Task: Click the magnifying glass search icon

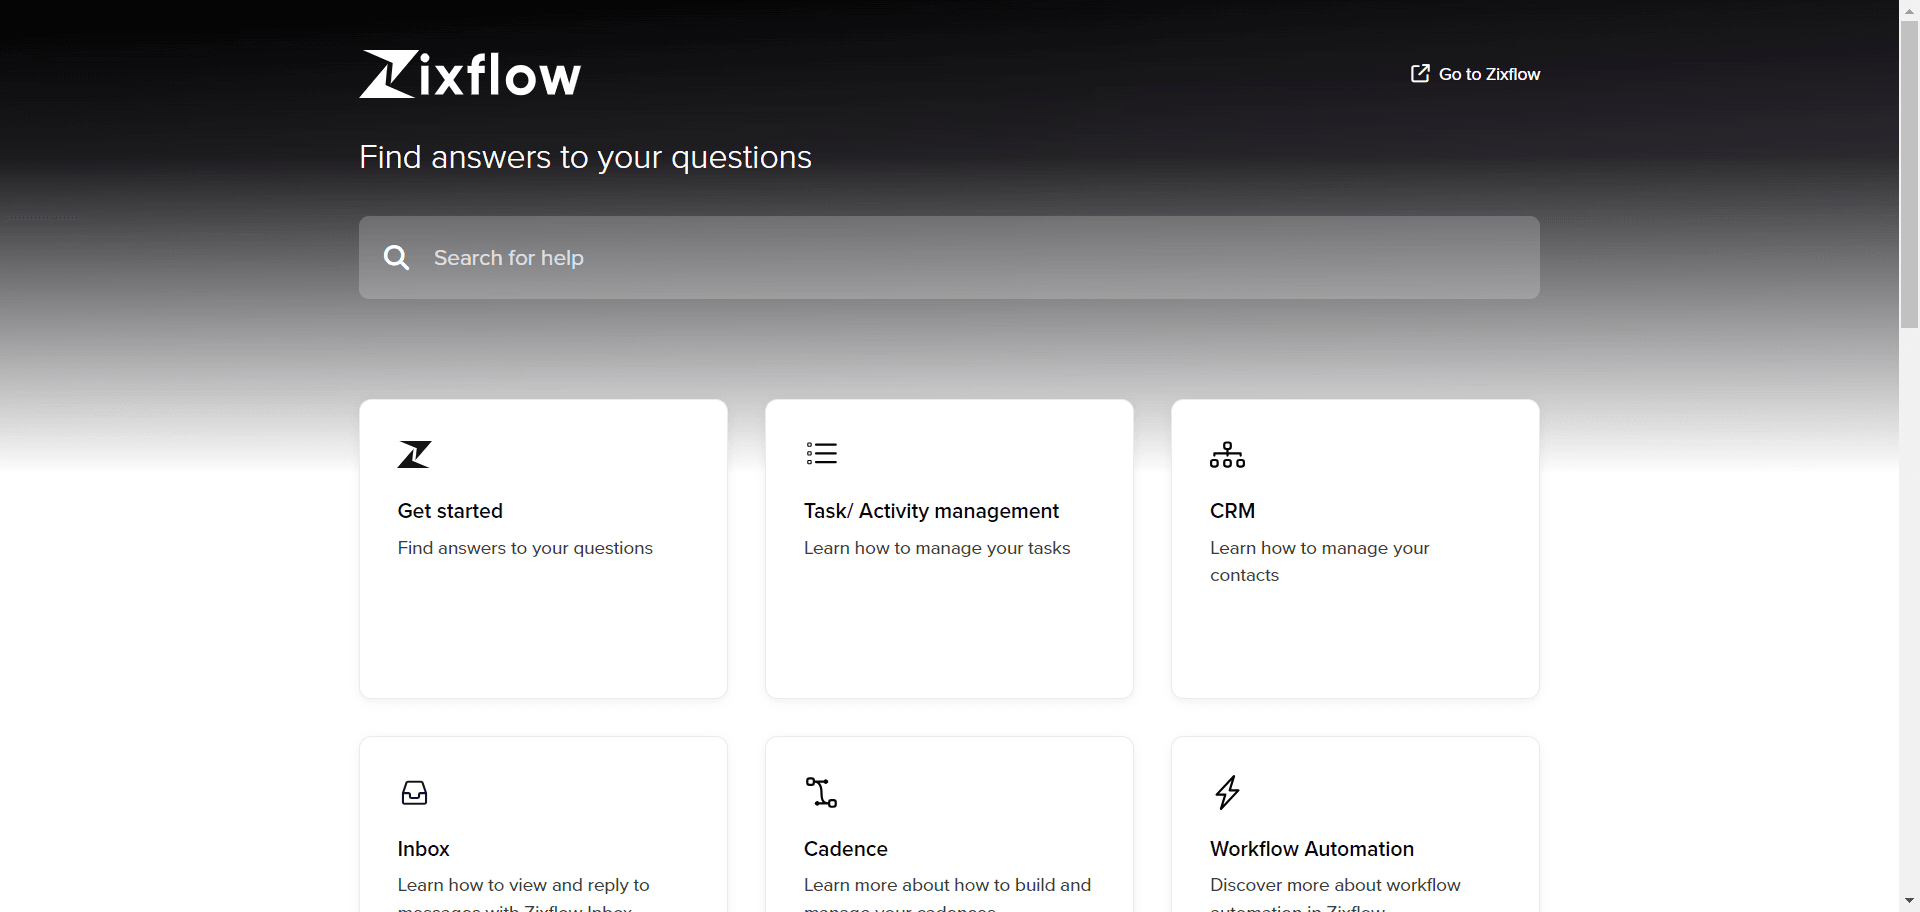Action: tap(397, 257)
